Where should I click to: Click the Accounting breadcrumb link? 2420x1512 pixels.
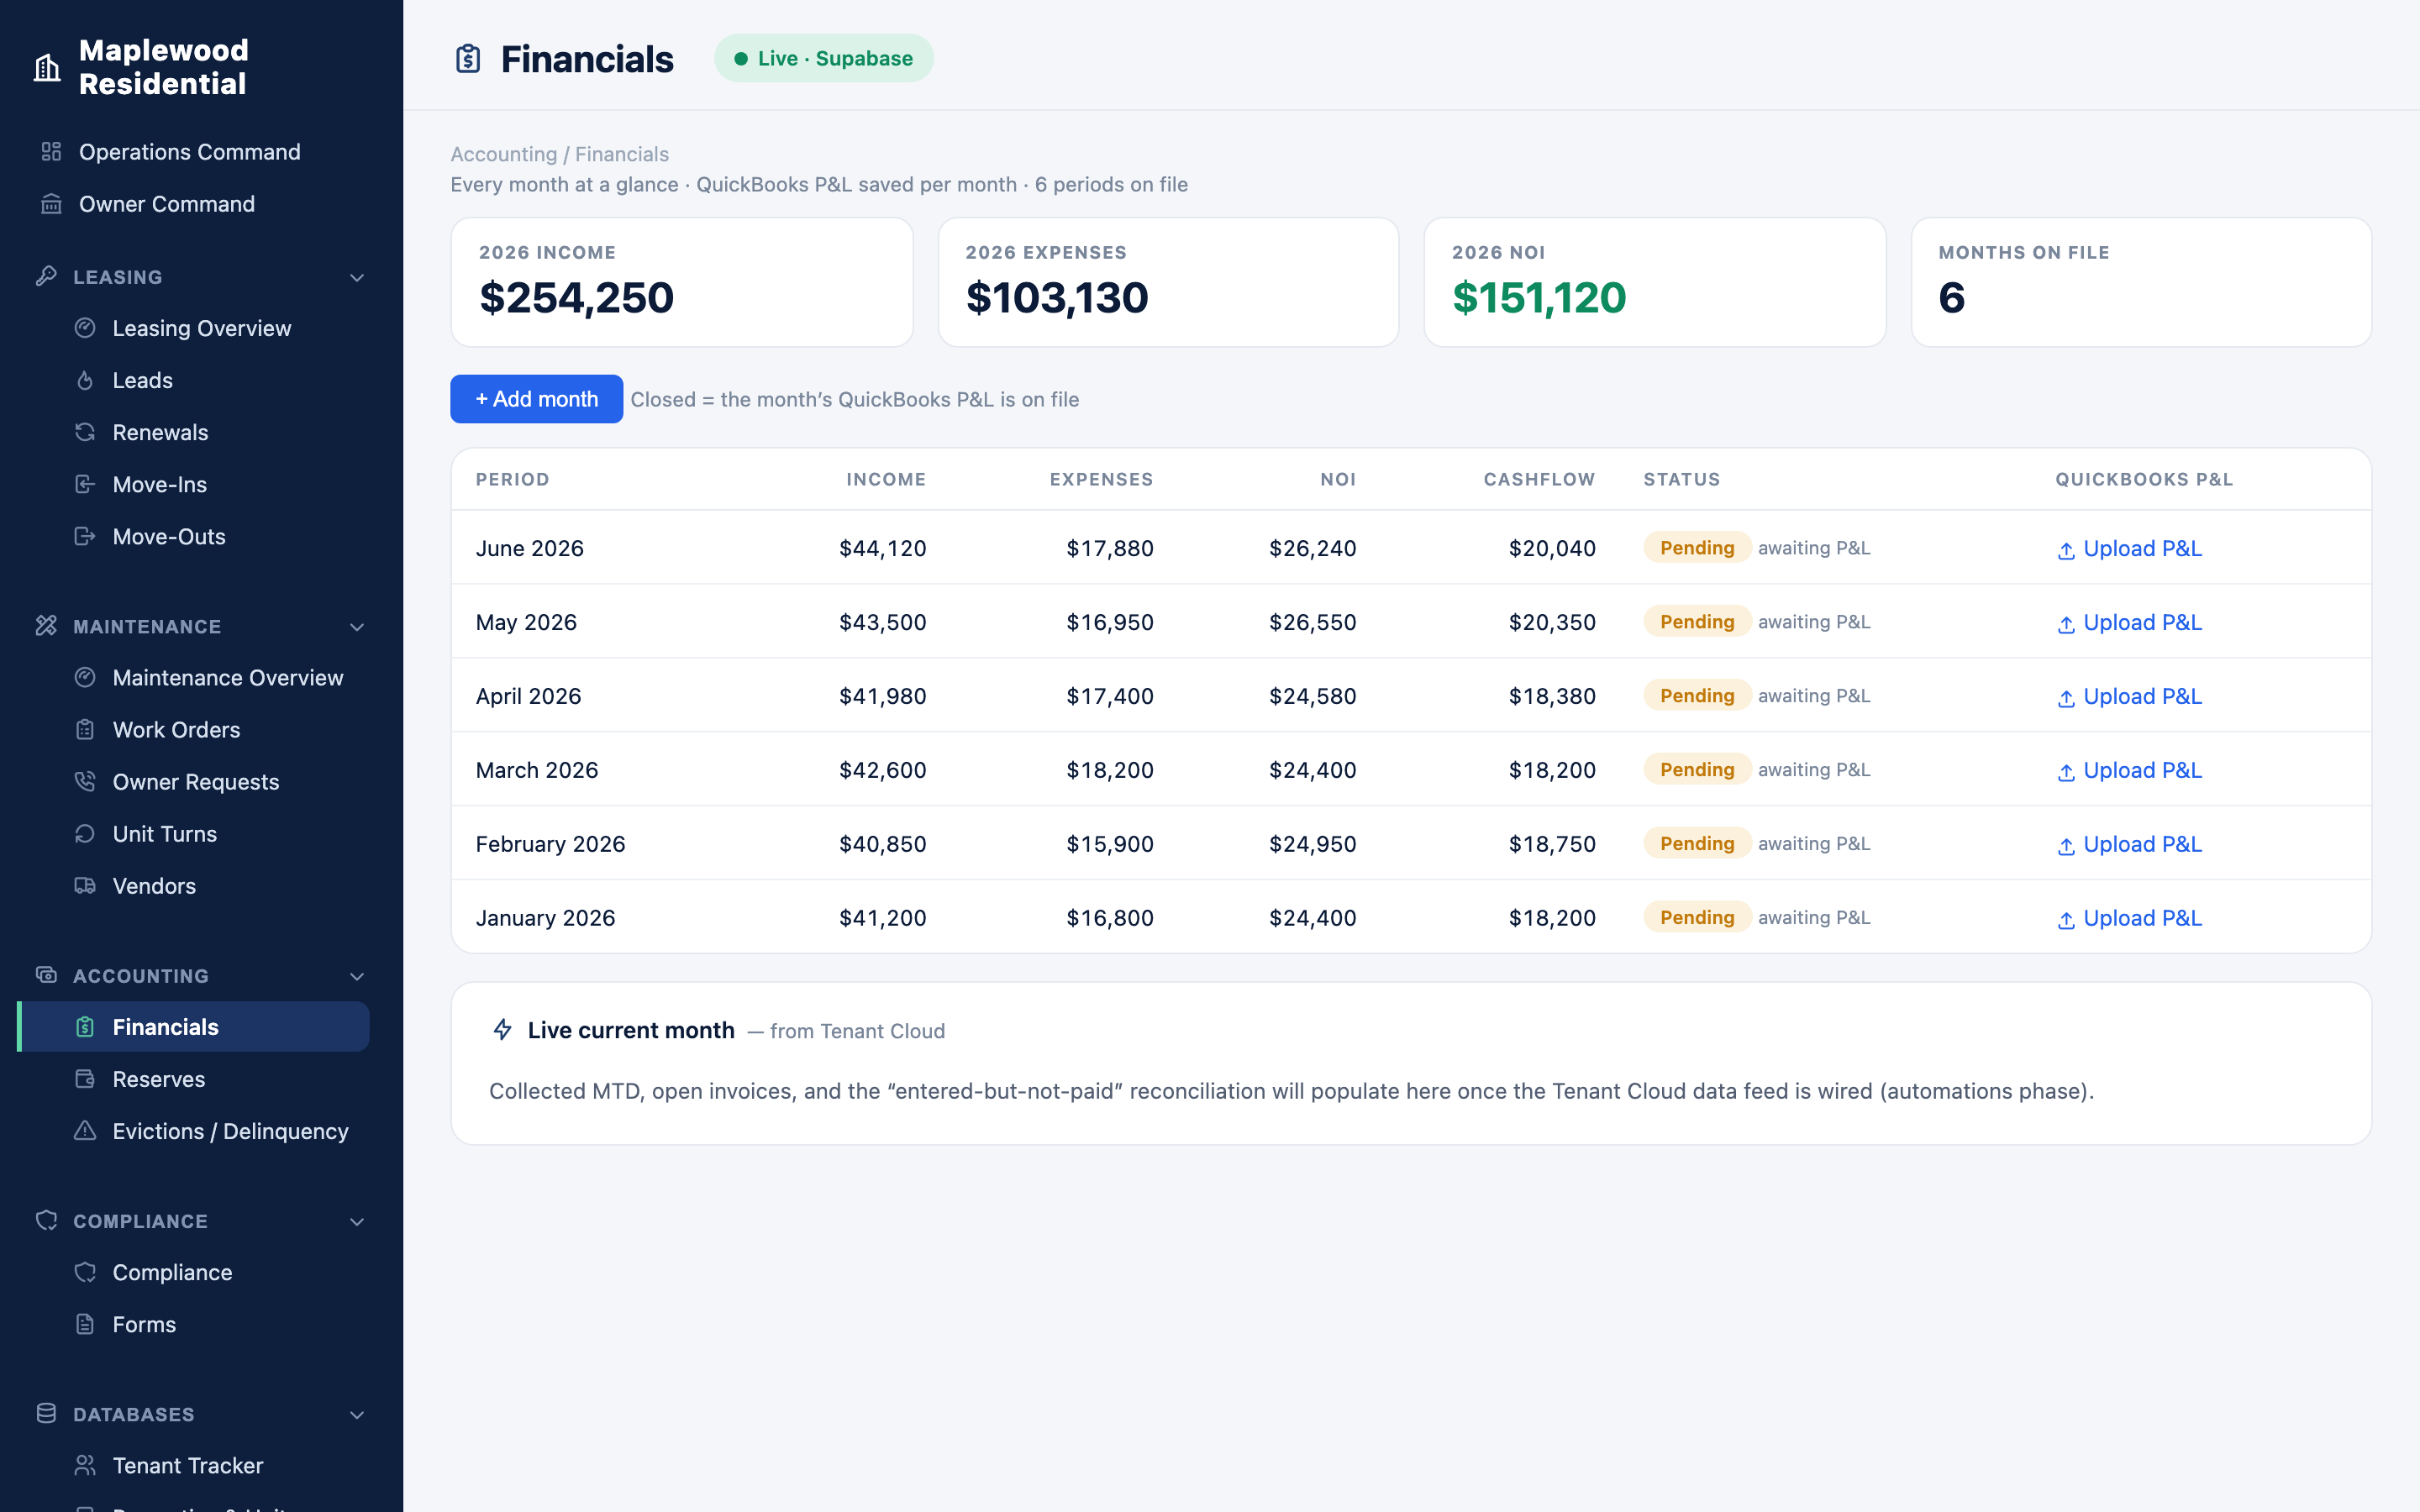(504, 154)
